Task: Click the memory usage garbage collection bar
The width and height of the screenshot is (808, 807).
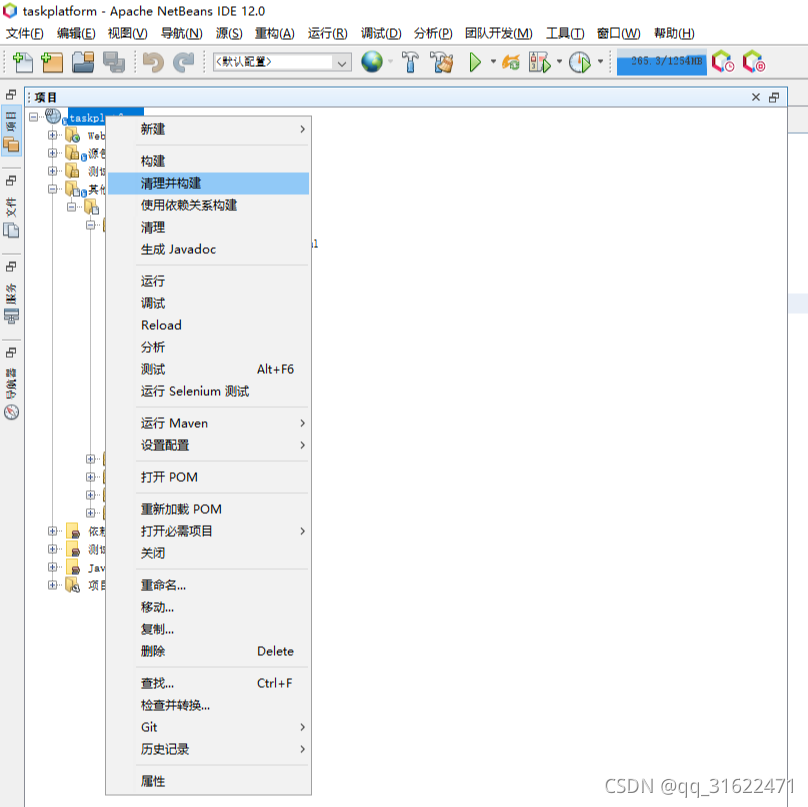Action: point(662,62)
